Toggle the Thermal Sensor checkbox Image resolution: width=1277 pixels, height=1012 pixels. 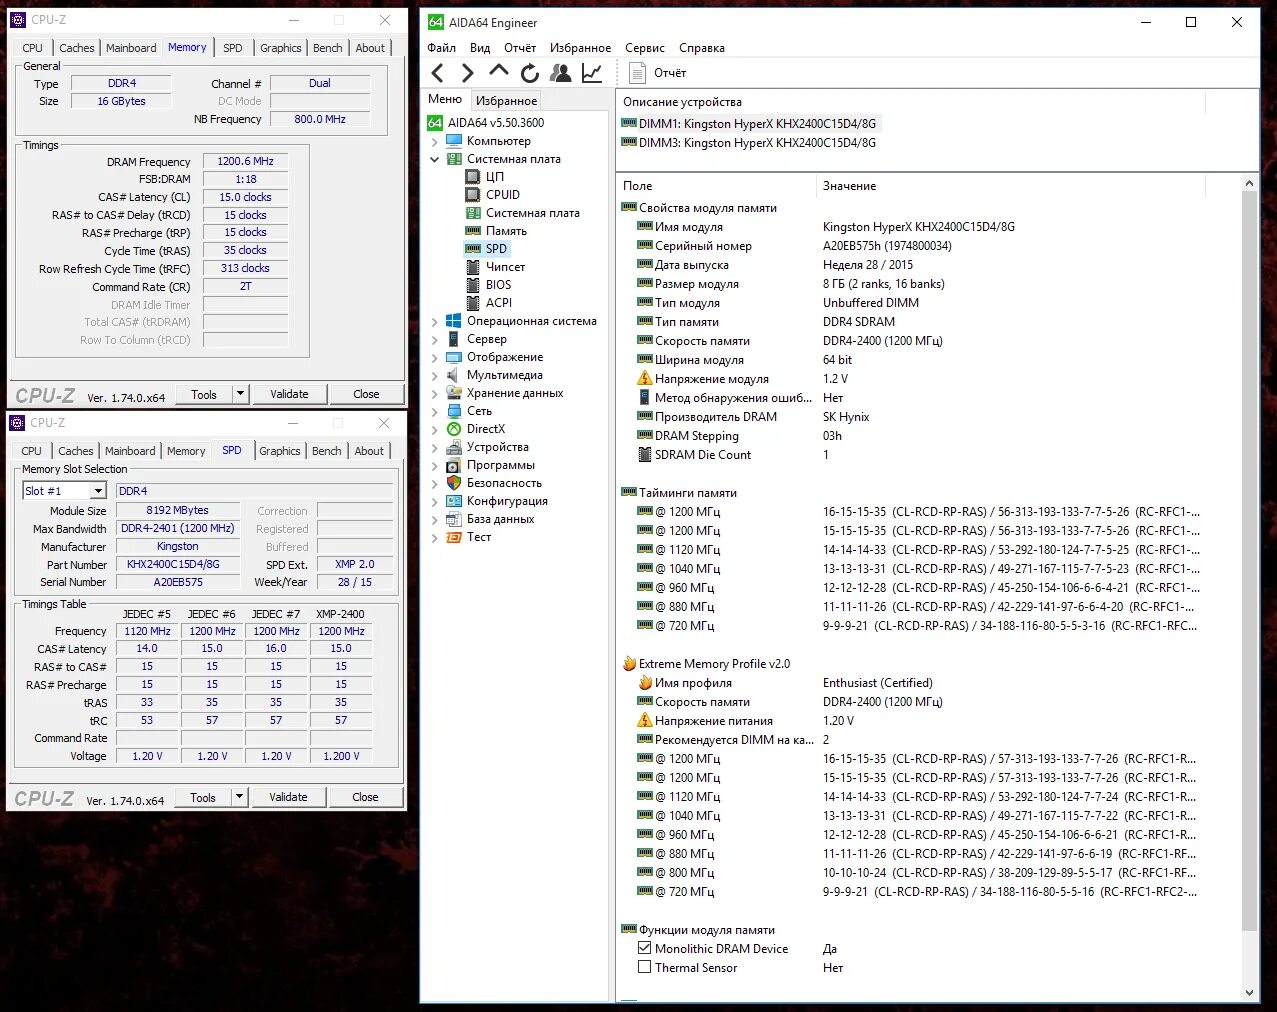[x=645, y=967]
